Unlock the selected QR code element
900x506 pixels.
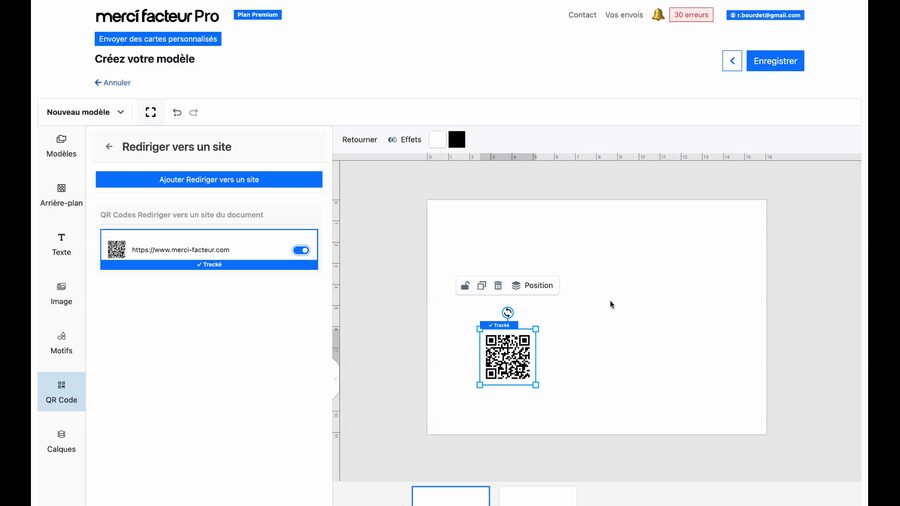point(465,285)
